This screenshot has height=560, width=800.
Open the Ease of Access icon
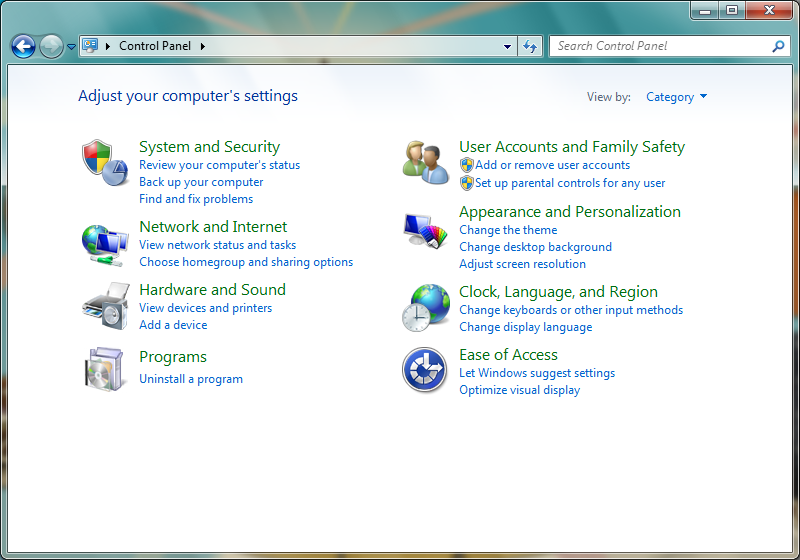(424, 370)
